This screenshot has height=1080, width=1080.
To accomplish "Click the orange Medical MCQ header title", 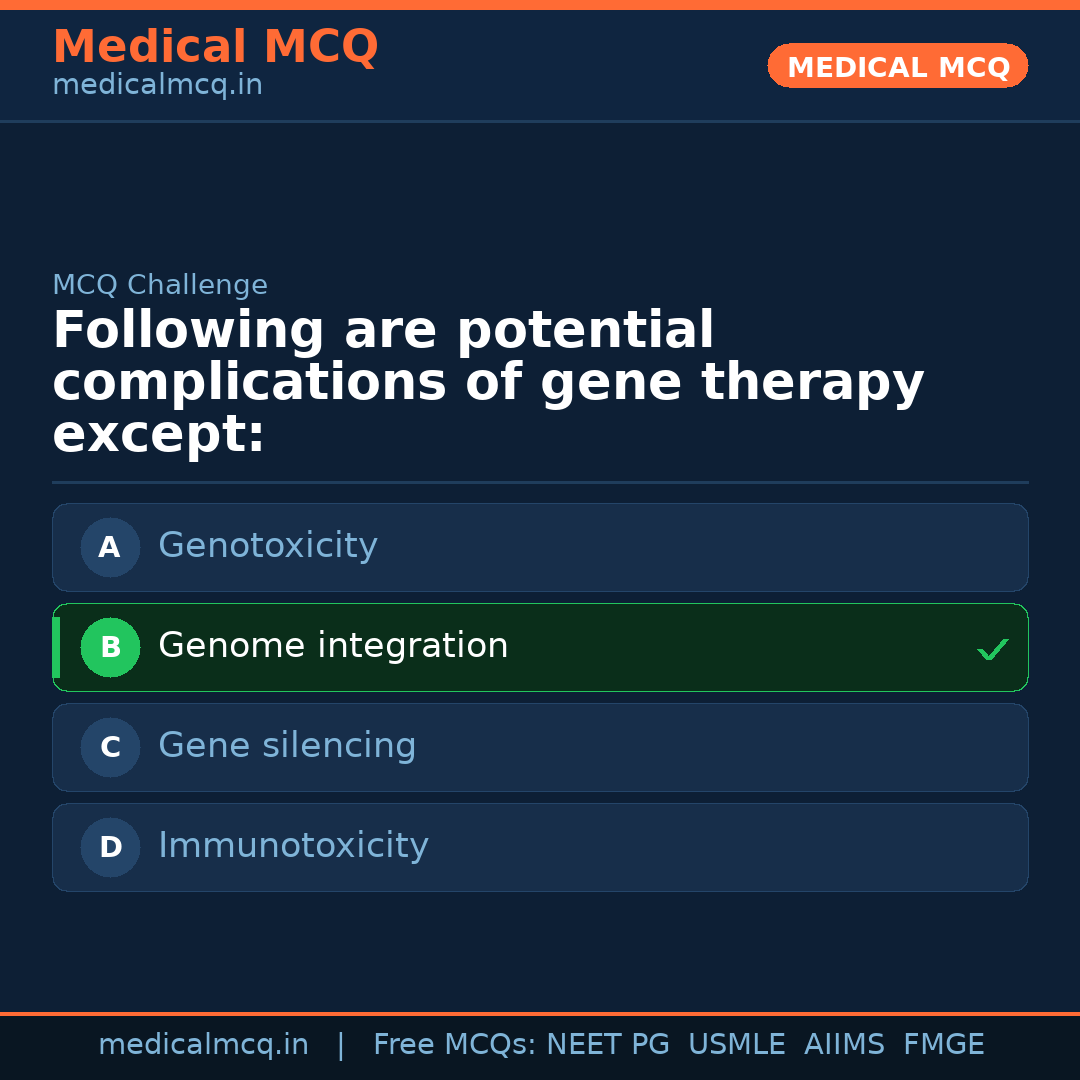I will point(215,47).
